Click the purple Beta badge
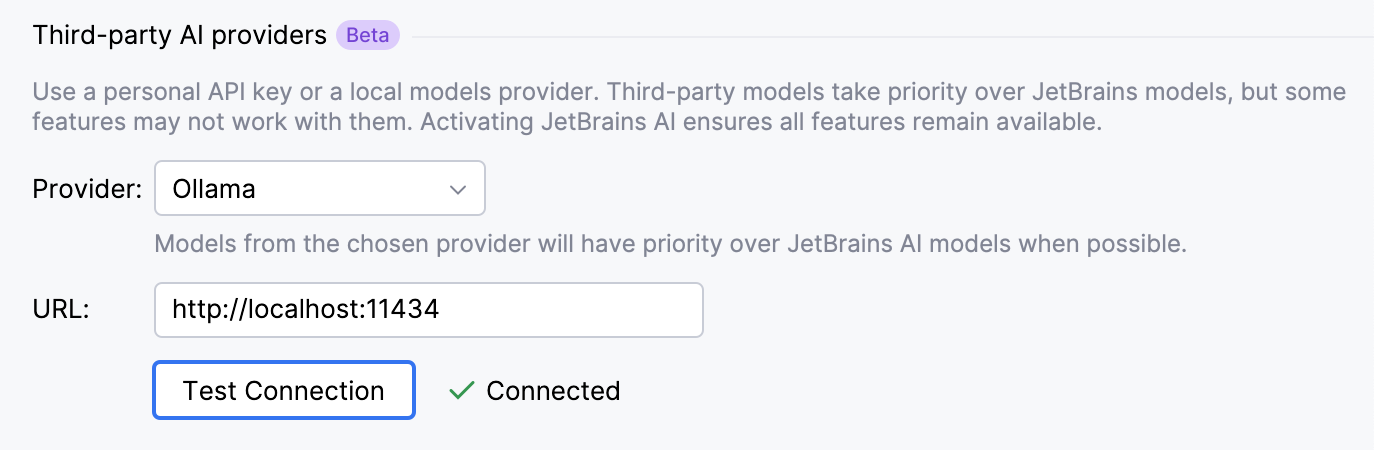 368,36
